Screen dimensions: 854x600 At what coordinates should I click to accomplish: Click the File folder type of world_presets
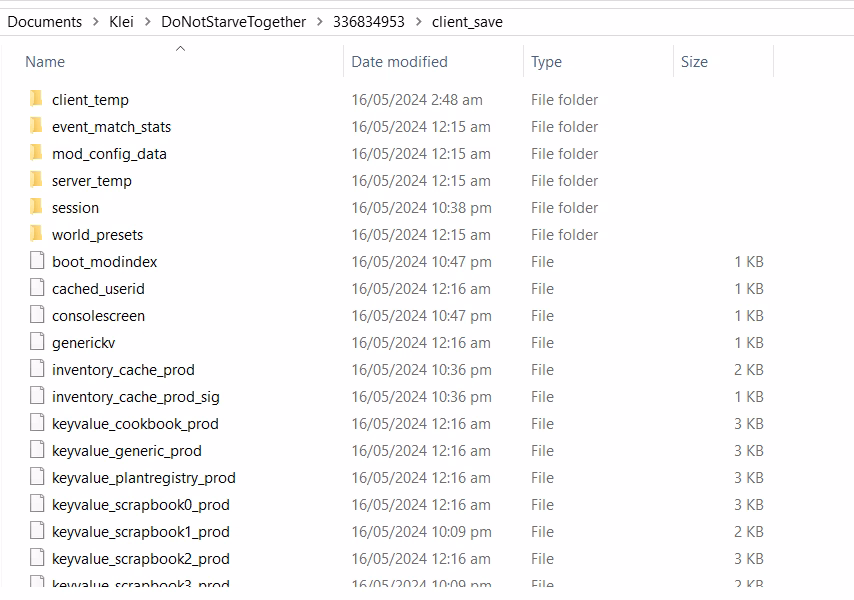(x=564, y=235)
